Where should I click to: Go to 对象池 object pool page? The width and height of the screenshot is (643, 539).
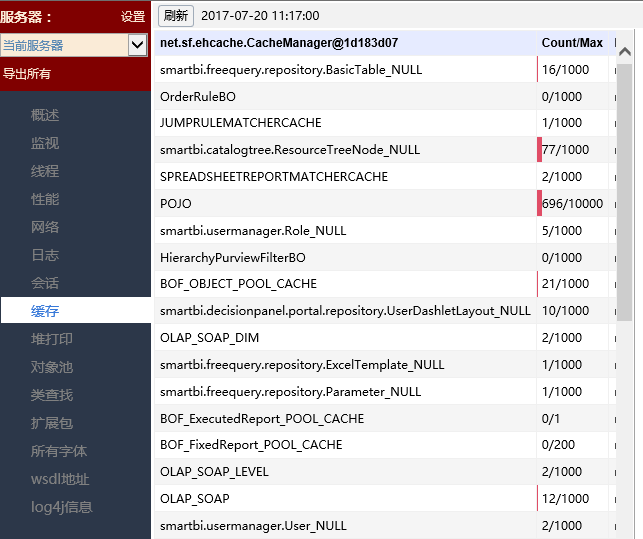pyautogui.click(x=52, y=367)
